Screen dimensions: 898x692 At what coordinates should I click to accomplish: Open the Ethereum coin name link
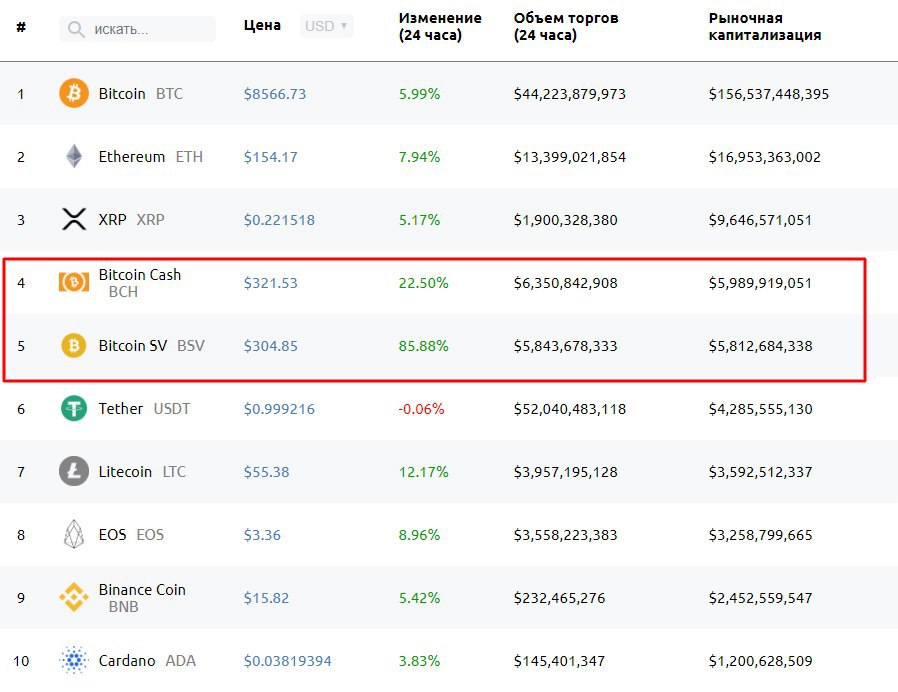[132, 156]
